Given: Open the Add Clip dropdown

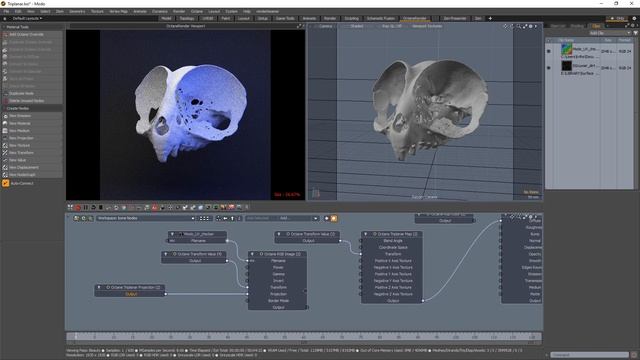Looking at the screenshot, I should tap(610, 33).
